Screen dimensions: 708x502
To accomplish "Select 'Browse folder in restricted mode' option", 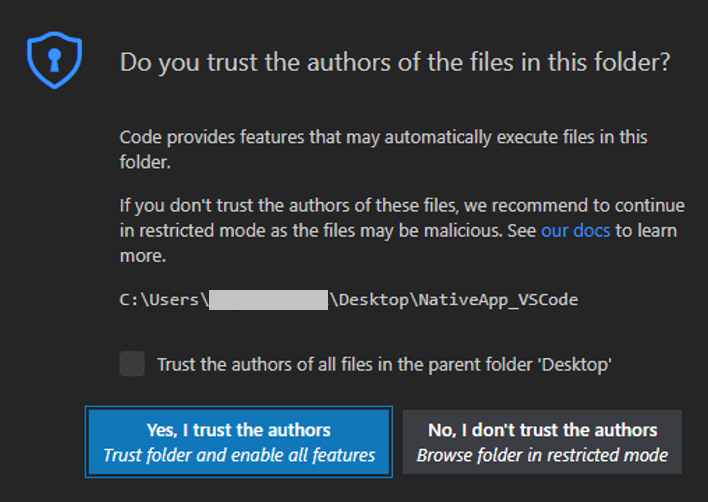I will pyautogui.click(x=542, y=455).
